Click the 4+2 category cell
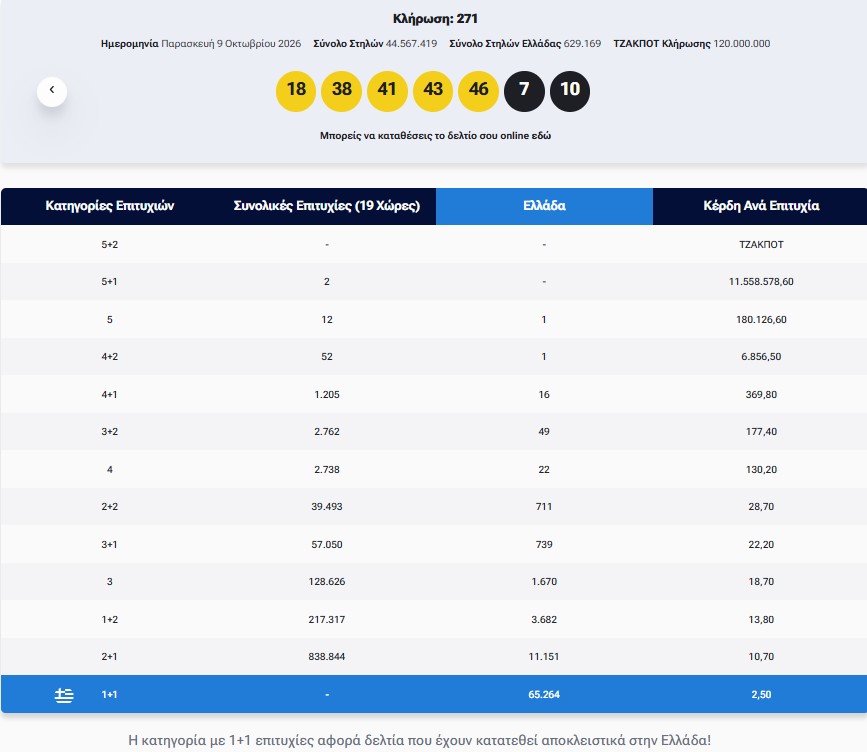The height and width of the screenshot is (752, 867). click(109, 357)
